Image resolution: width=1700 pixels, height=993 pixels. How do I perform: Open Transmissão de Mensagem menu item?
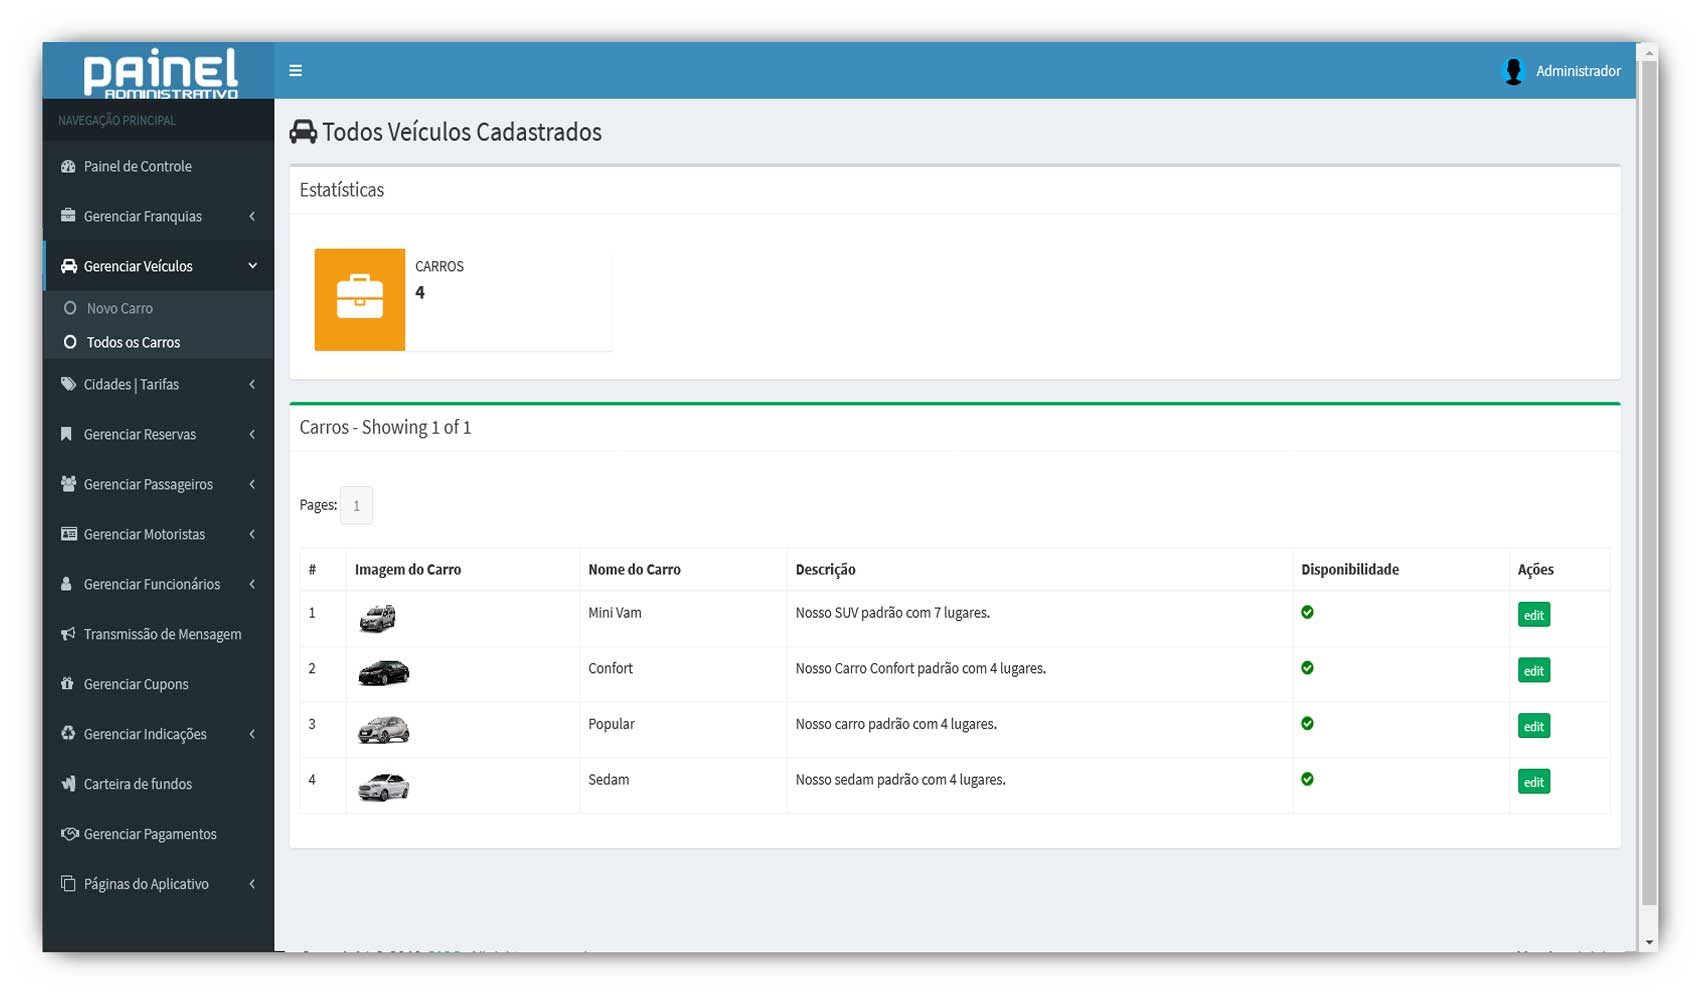click(158, 634)
